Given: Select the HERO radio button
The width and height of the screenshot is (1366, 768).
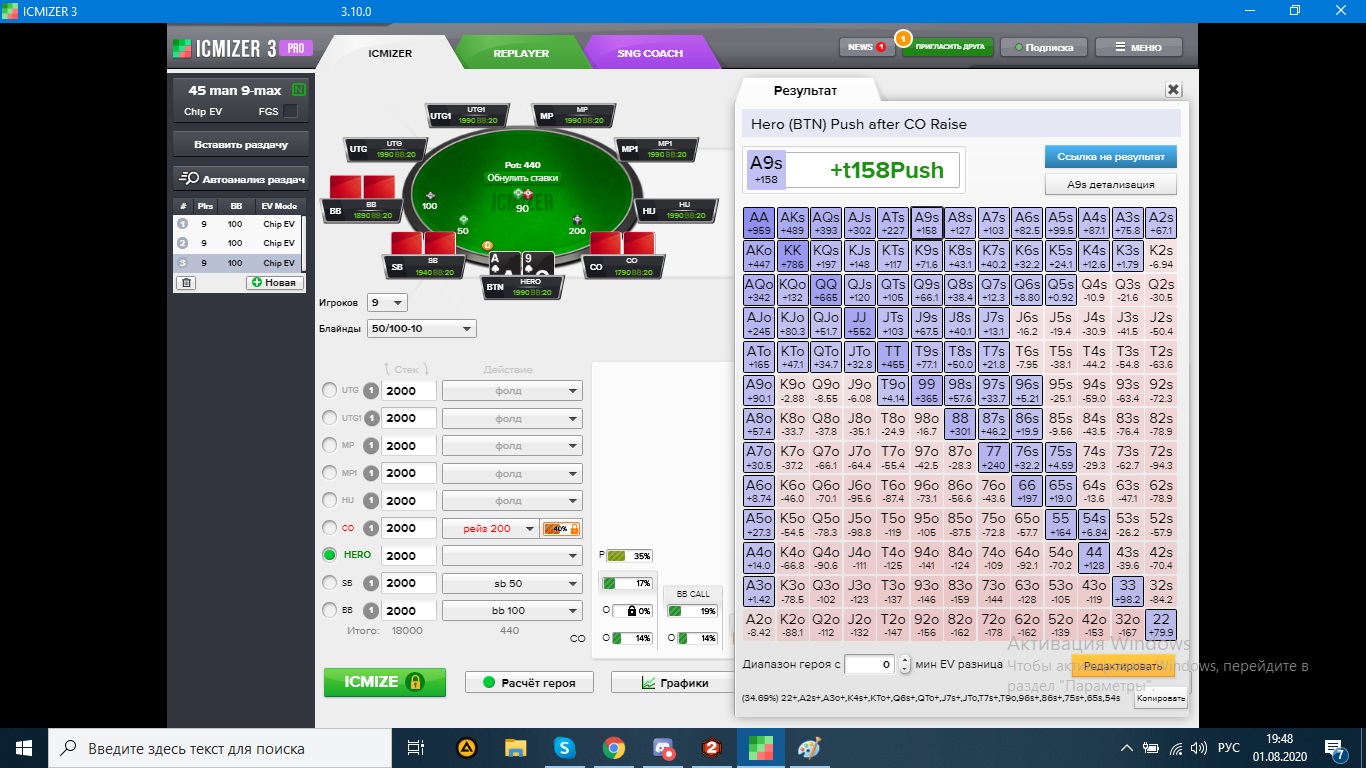Looking at the screenshot, I should pos(329,555).
